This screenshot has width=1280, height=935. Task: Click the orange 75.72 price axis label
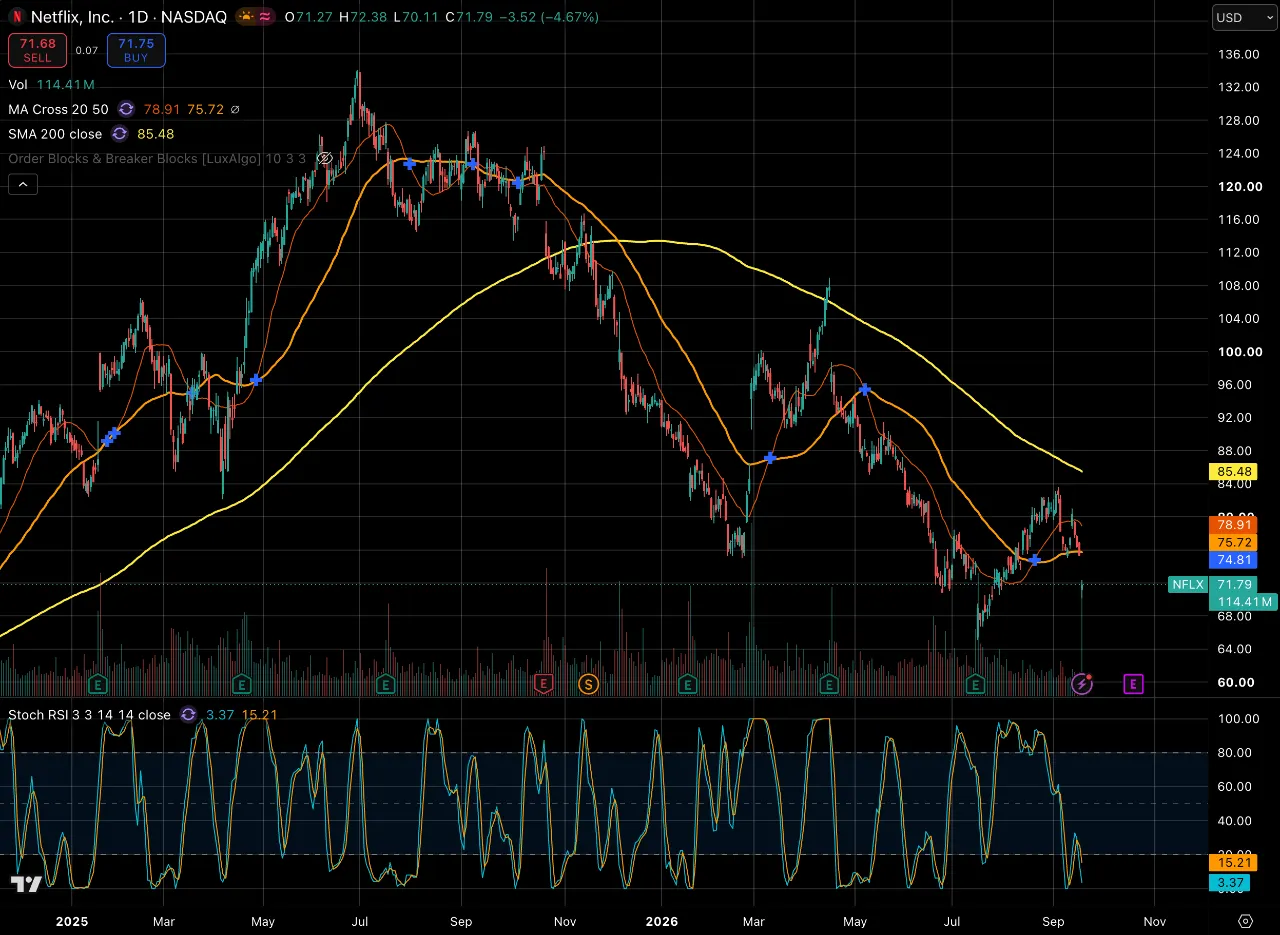1235,542
